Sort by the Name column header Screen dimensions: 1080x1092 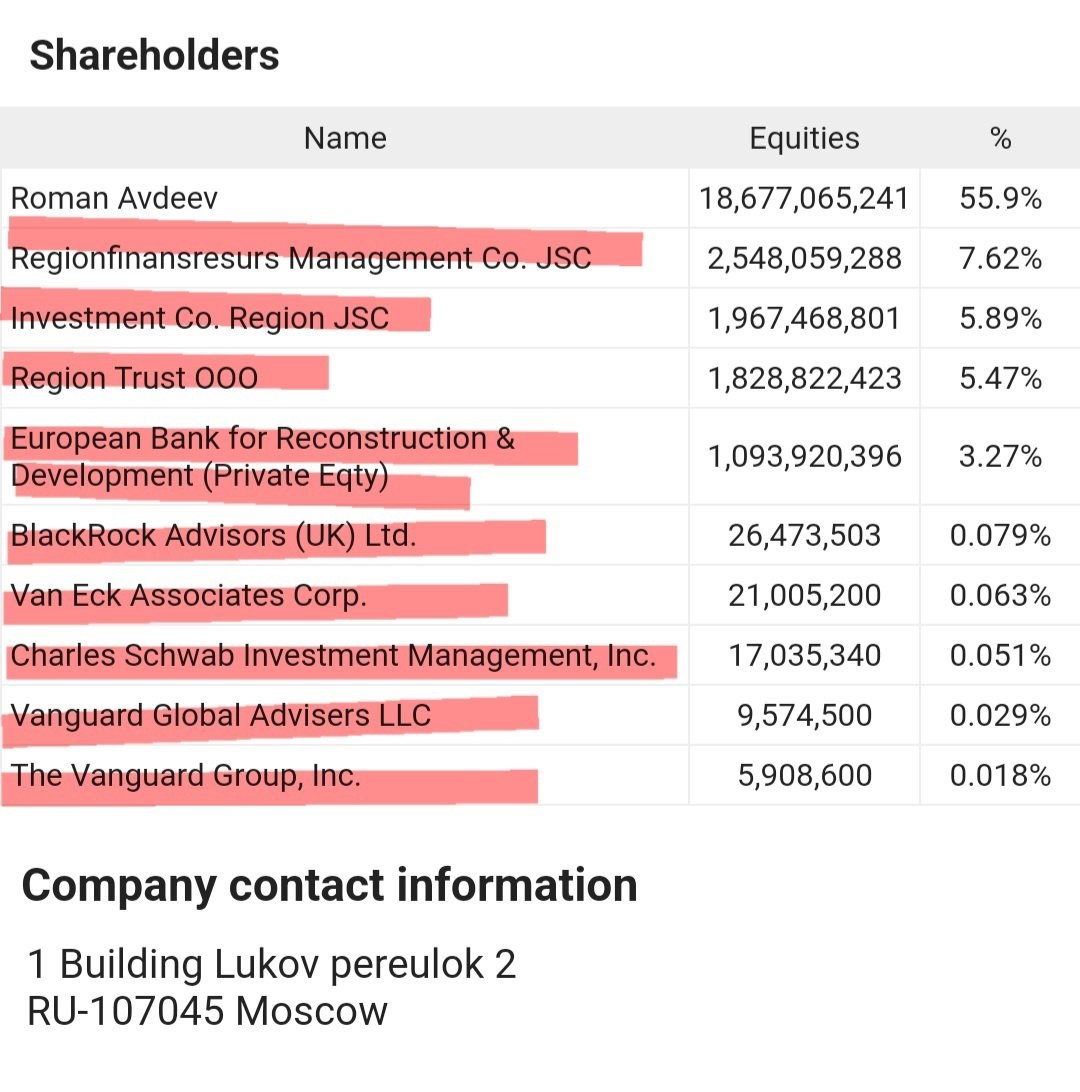click(345, 138)
